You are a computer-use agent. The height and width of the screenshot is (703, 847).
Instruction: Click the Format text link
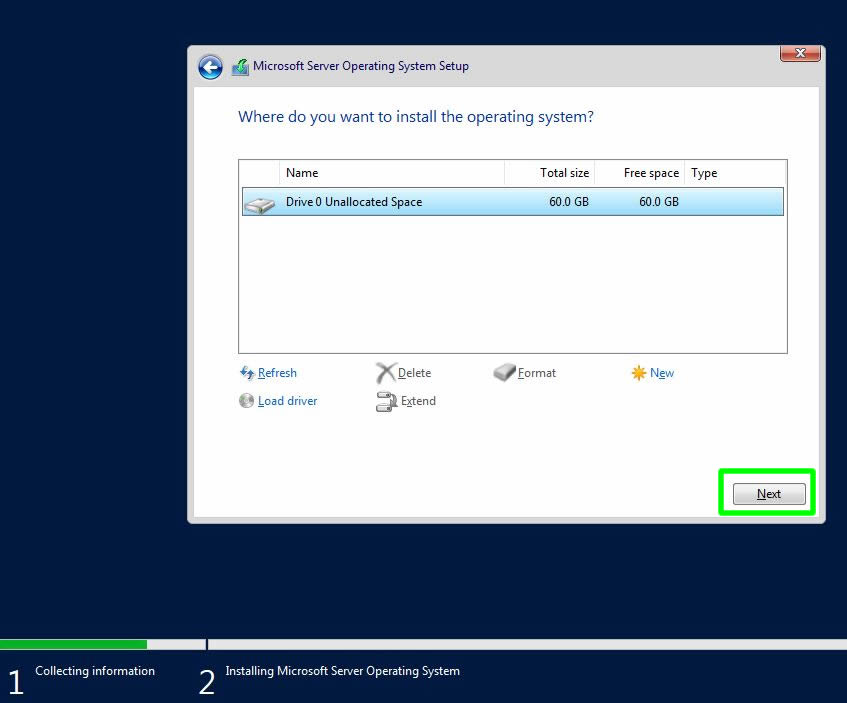point(537,373)
